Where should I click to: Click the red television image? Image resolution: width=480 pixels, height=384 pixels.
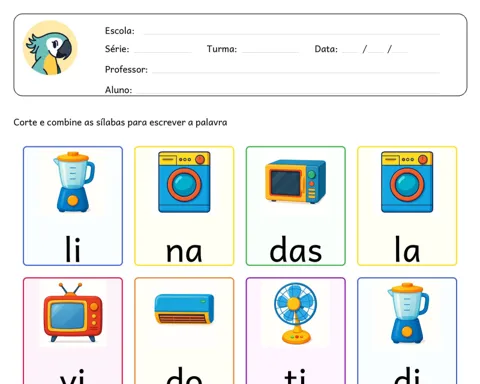[73, 312]
